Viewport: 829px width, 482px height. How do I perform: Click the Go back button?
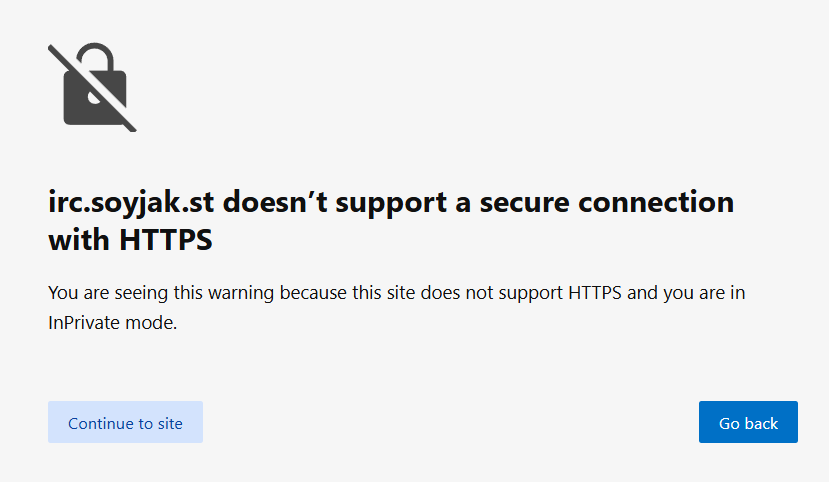[748, 422]
